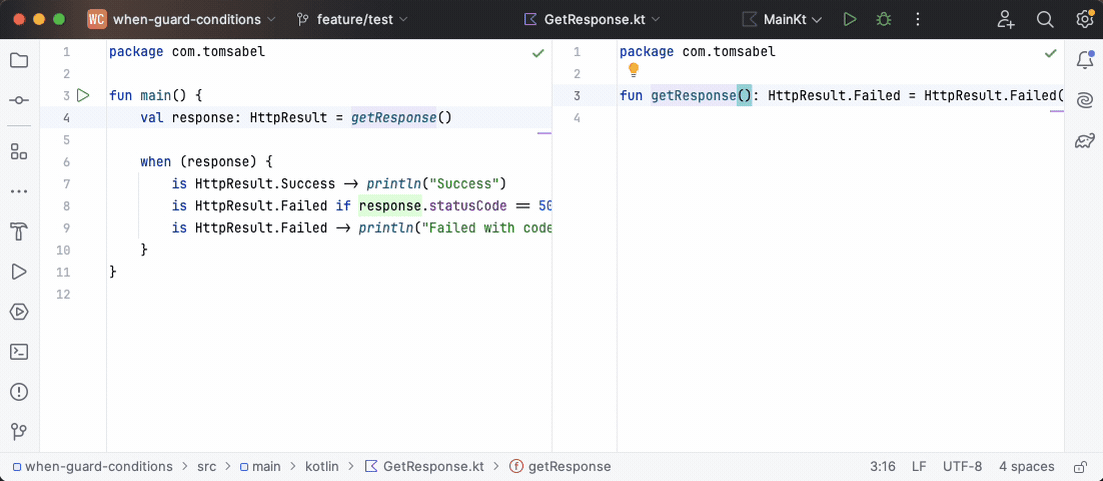Change LF line separator in status bar
The image size is (1103, 481).
[919, 466]
